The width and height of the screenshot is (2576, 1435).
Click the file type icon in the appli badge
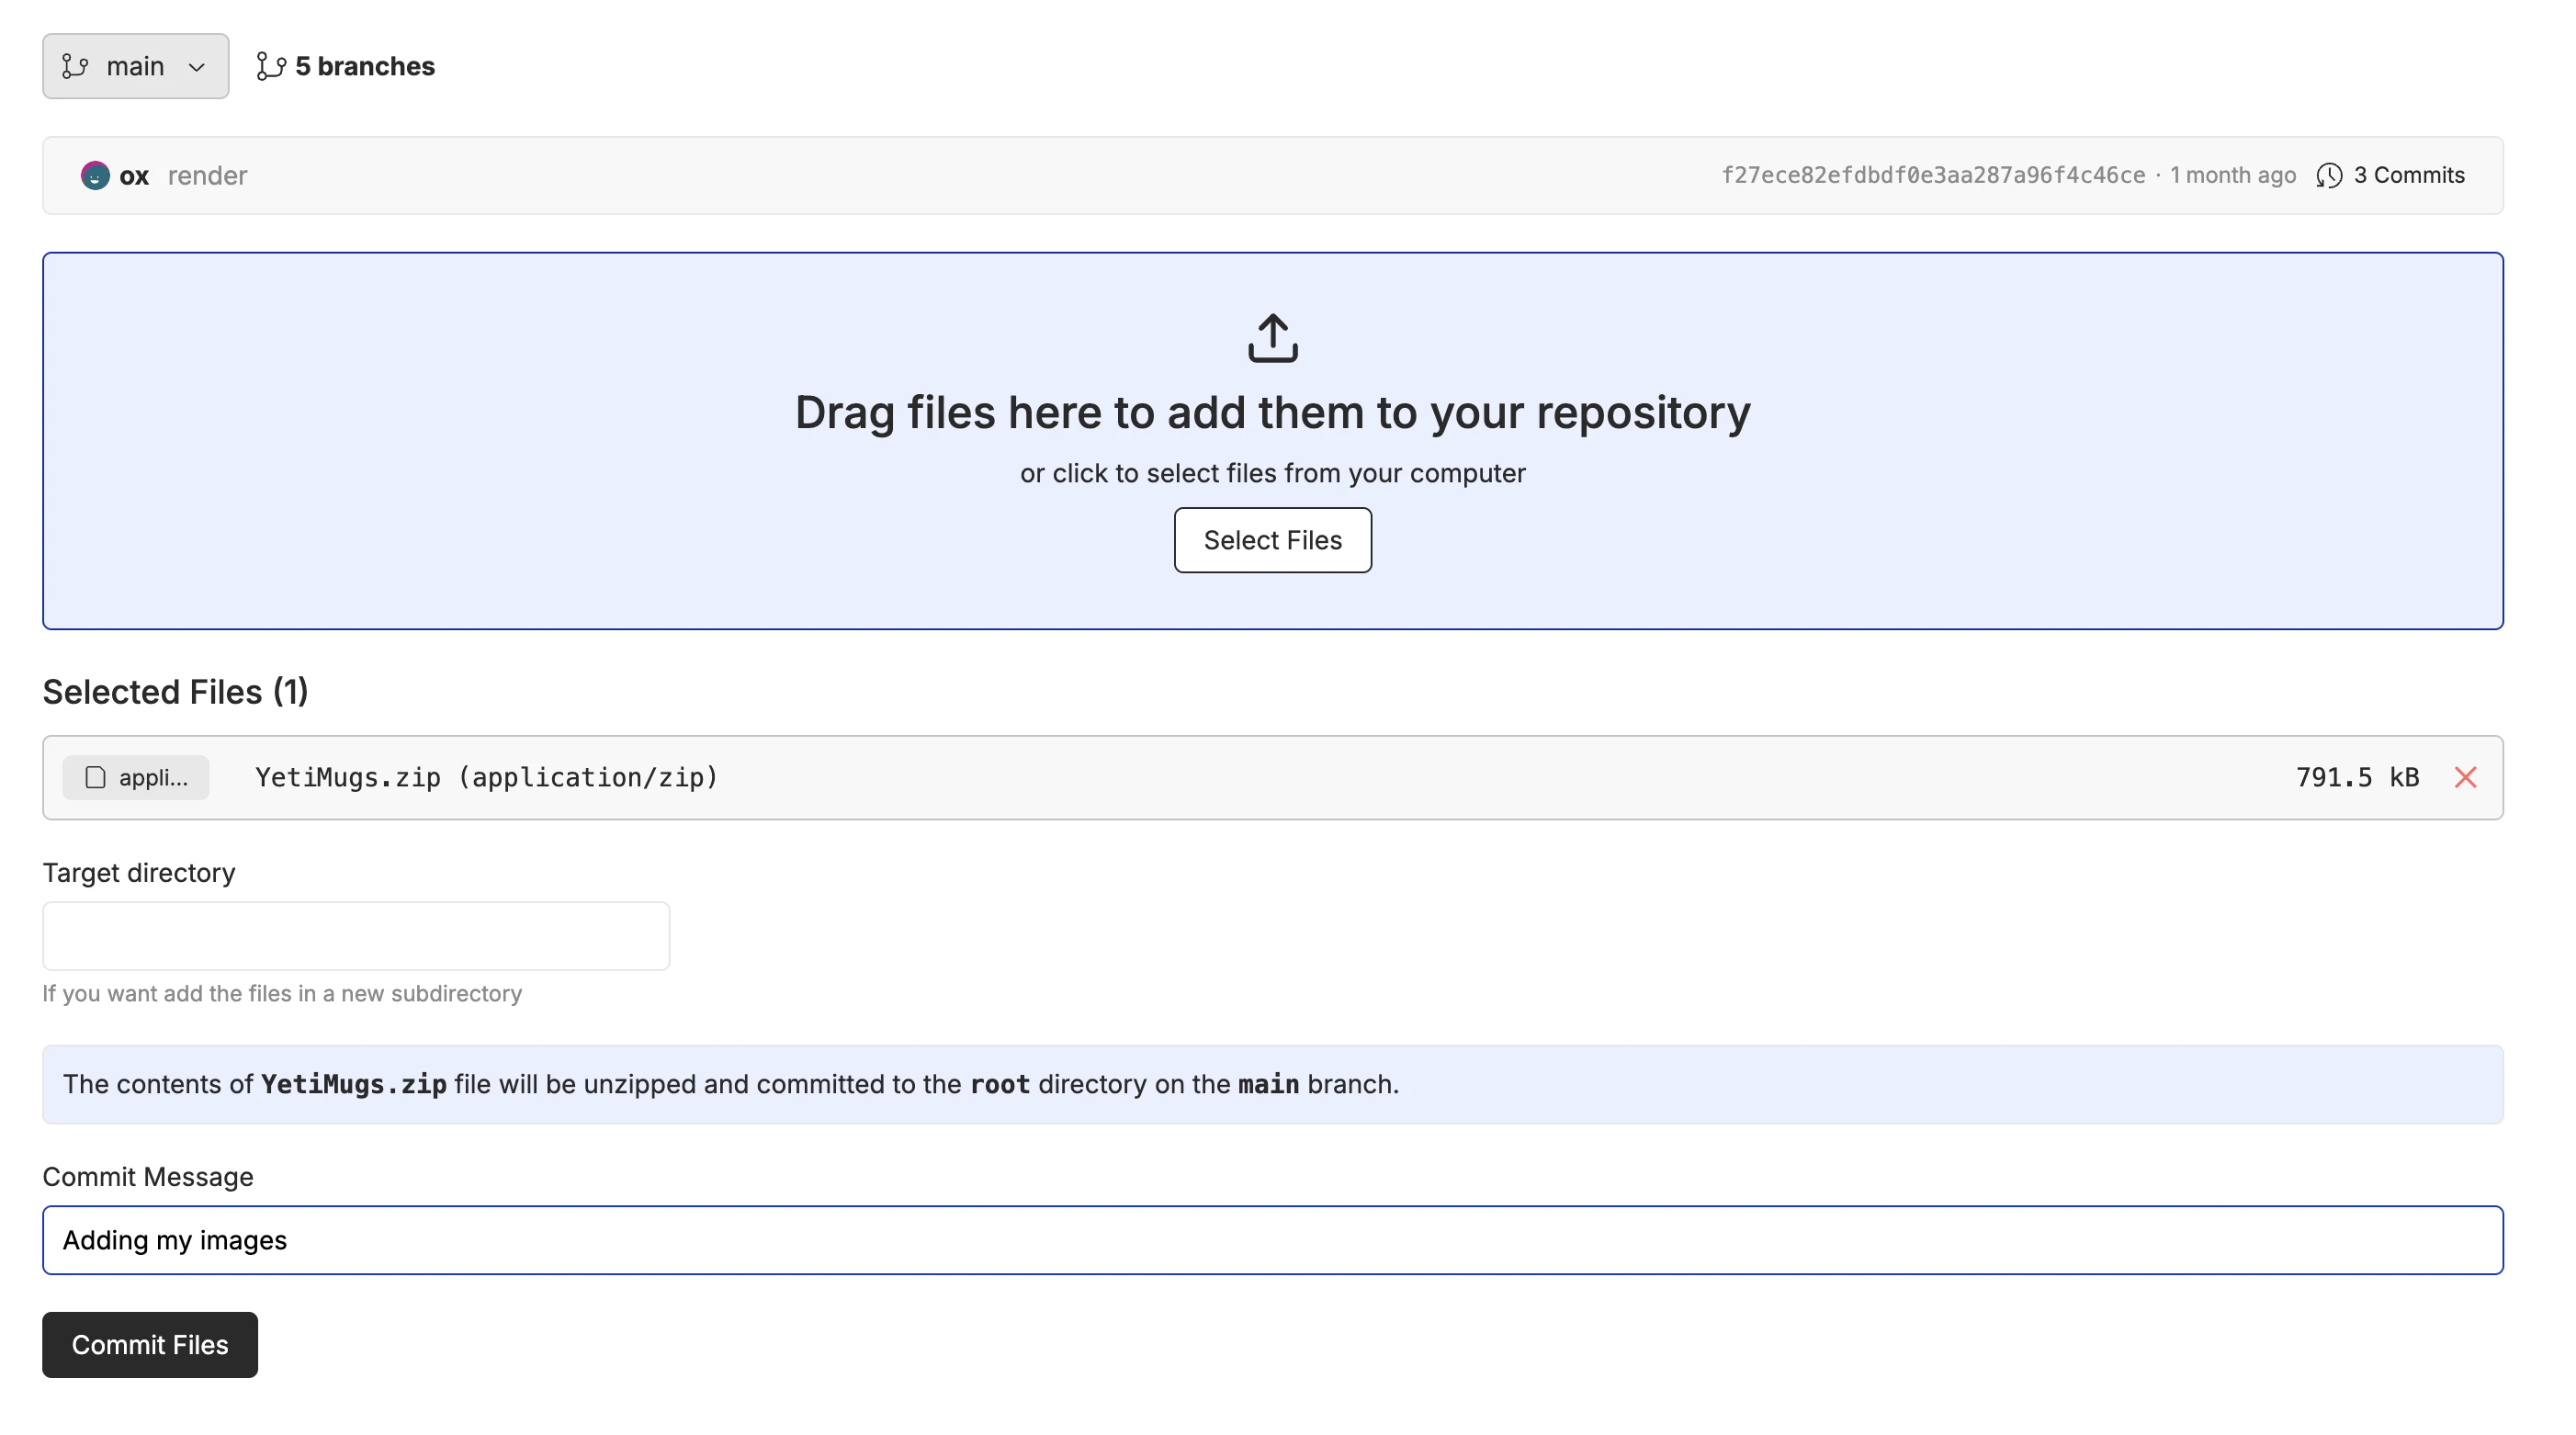pyautogui.click(x=95, y=777)
